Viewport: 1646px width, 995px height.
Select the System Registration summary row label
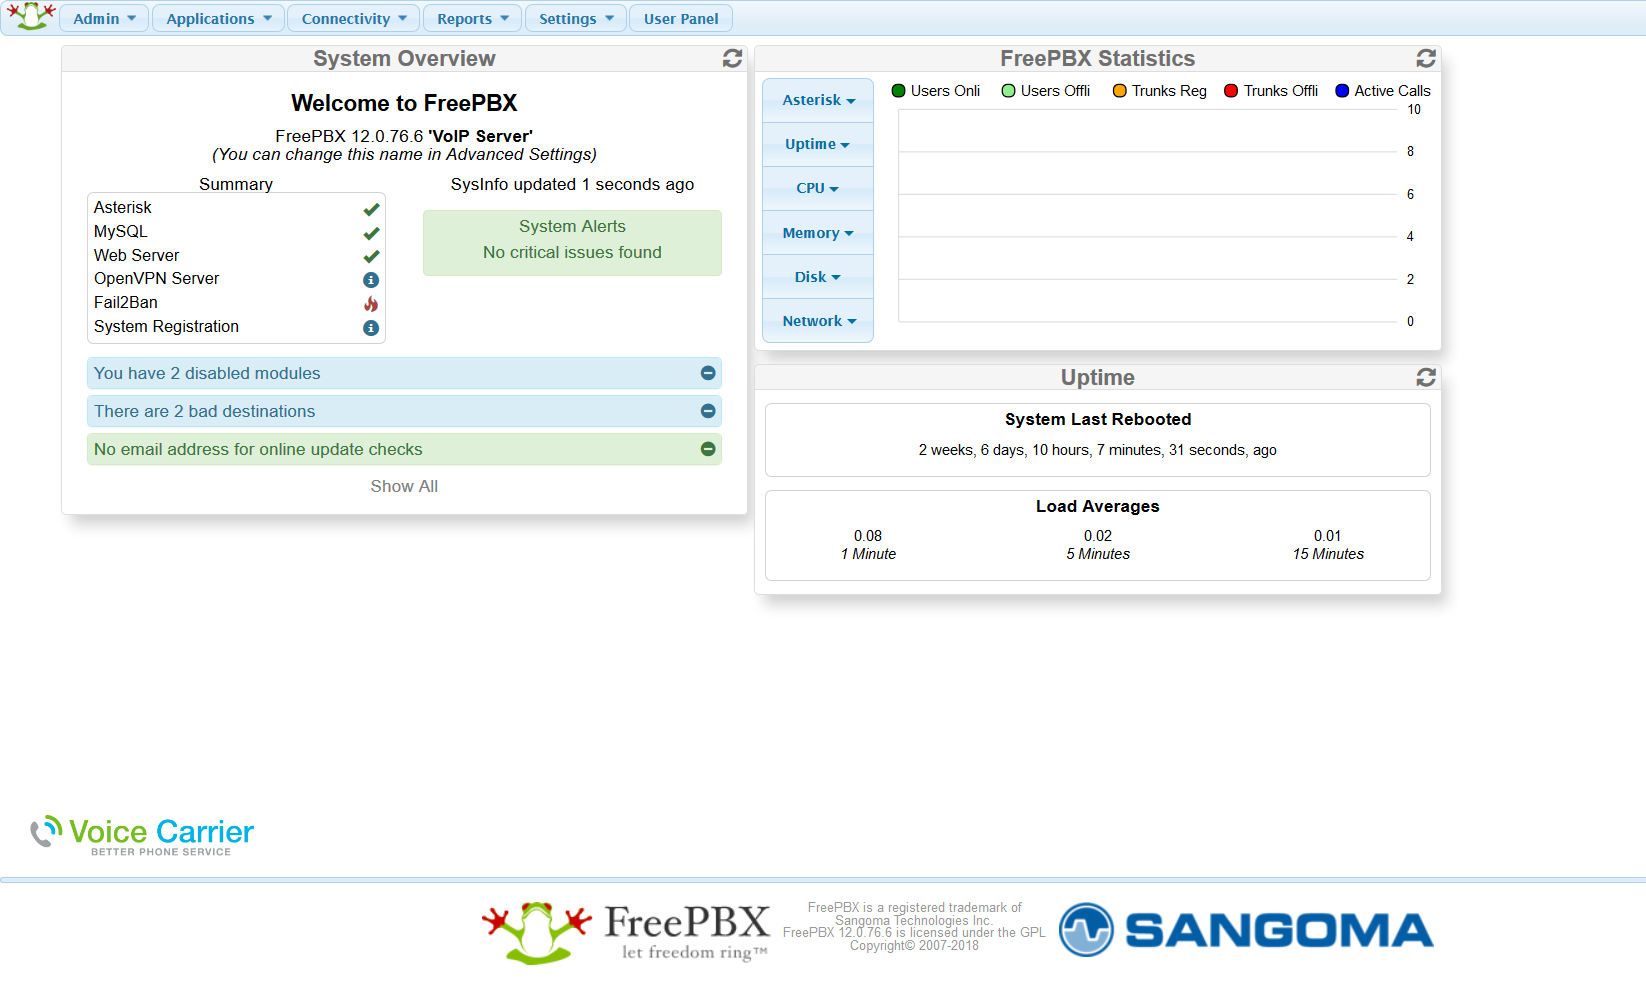pyautogui.click(x=167, y=326)
